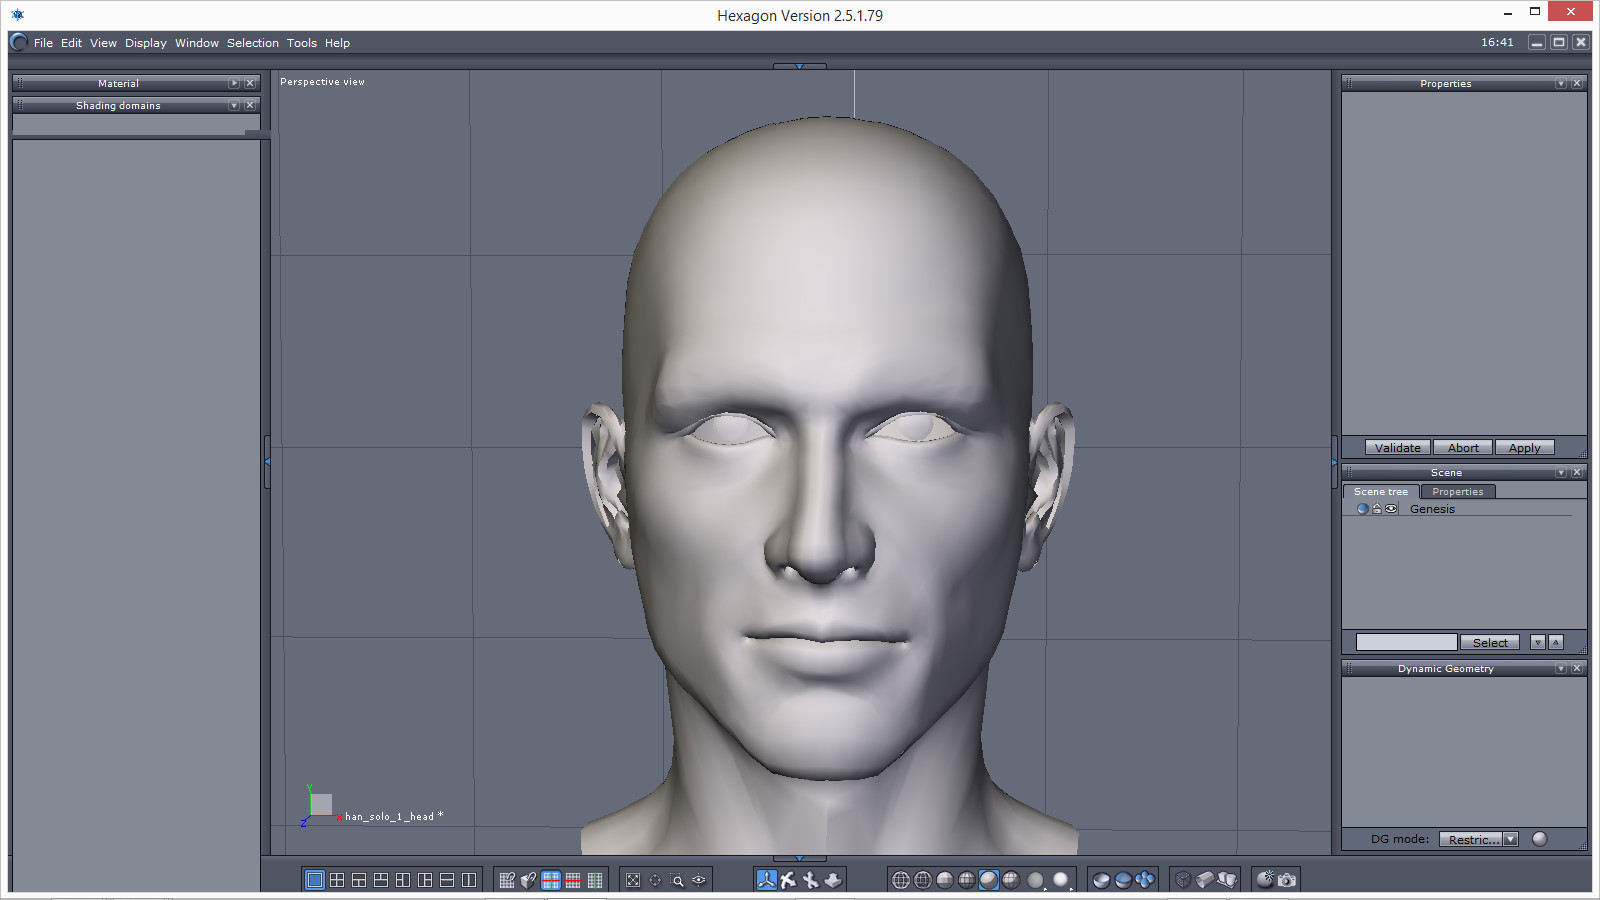
Task: Click the two cups on tray icon
Action: (1227, 880)
